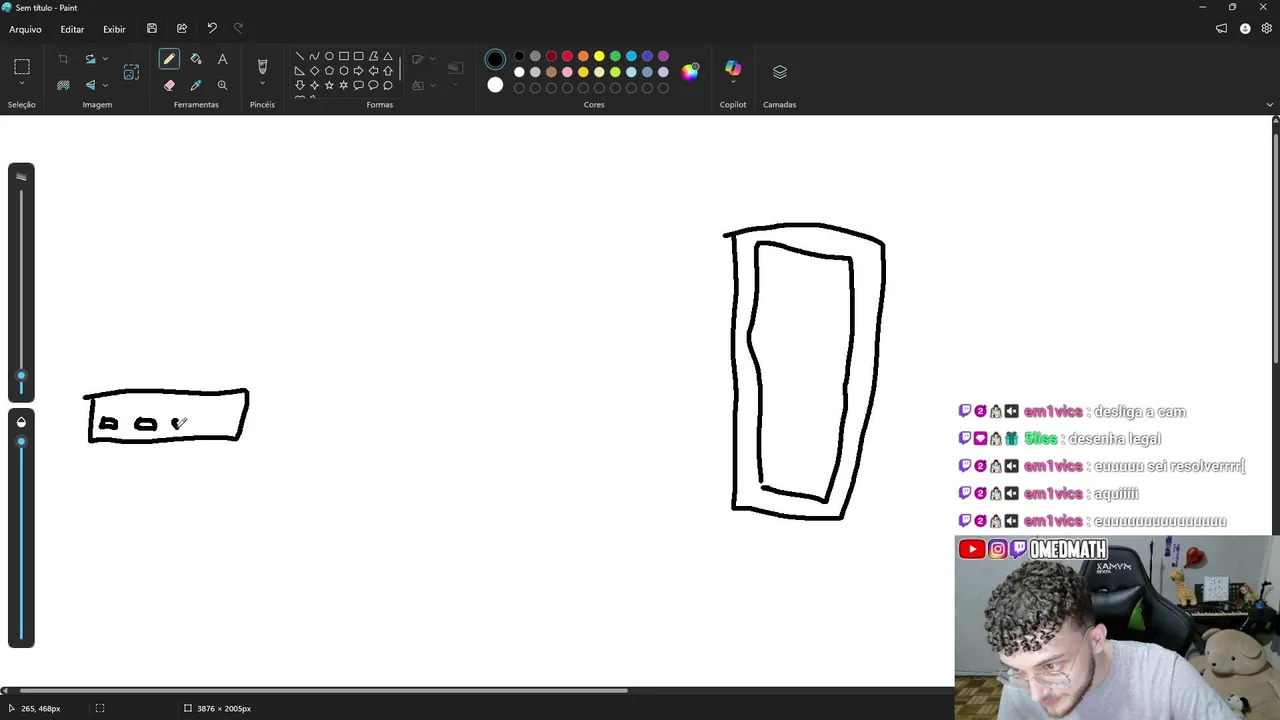Viewport: 1280px width, 720px height.
Task: Open the Arquivo menu
Action: [26, 30]
